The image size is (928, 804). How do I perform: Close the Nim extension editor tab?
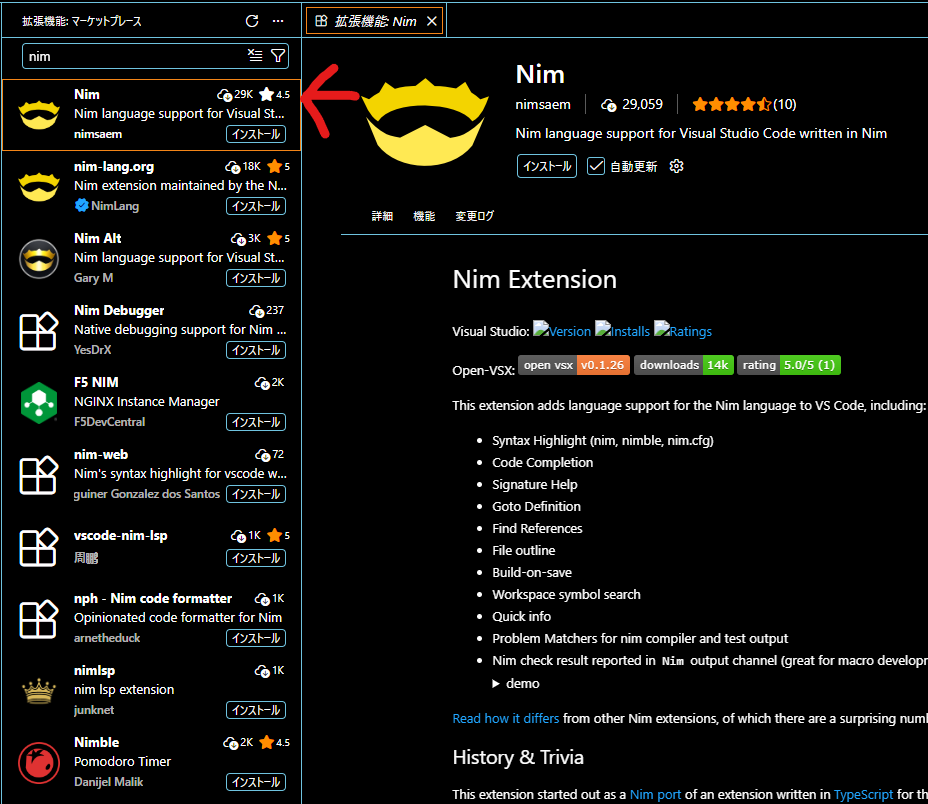[431, 21]
